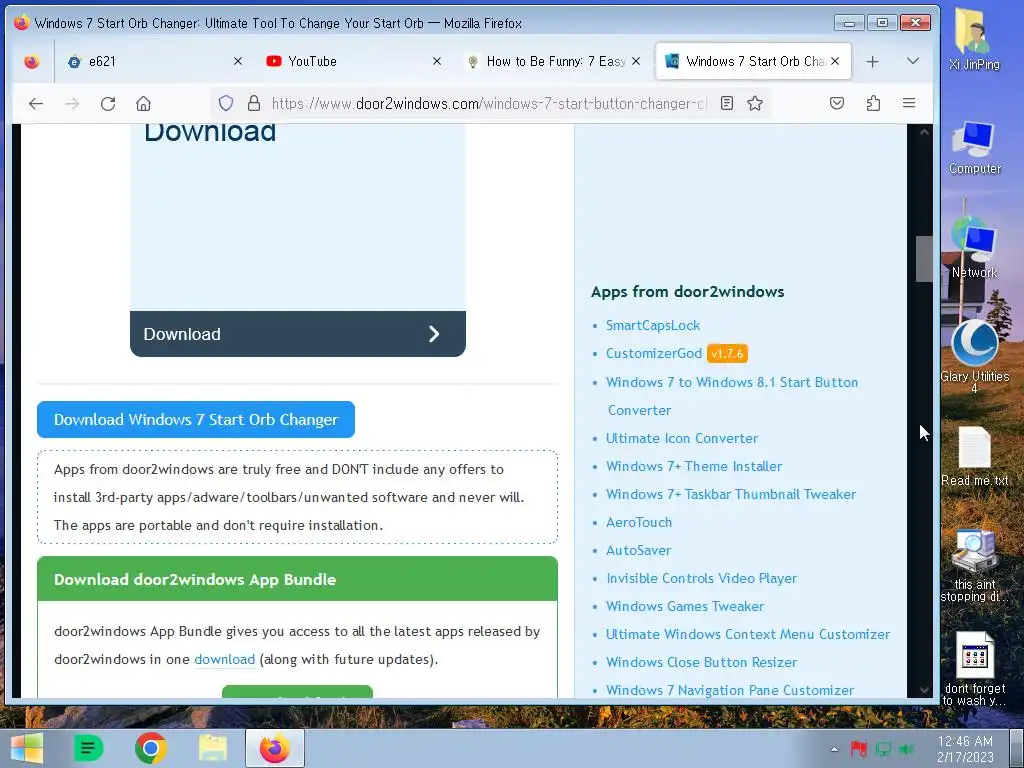
Task: Open the AutoSaver link
Action: coord(639,551)
